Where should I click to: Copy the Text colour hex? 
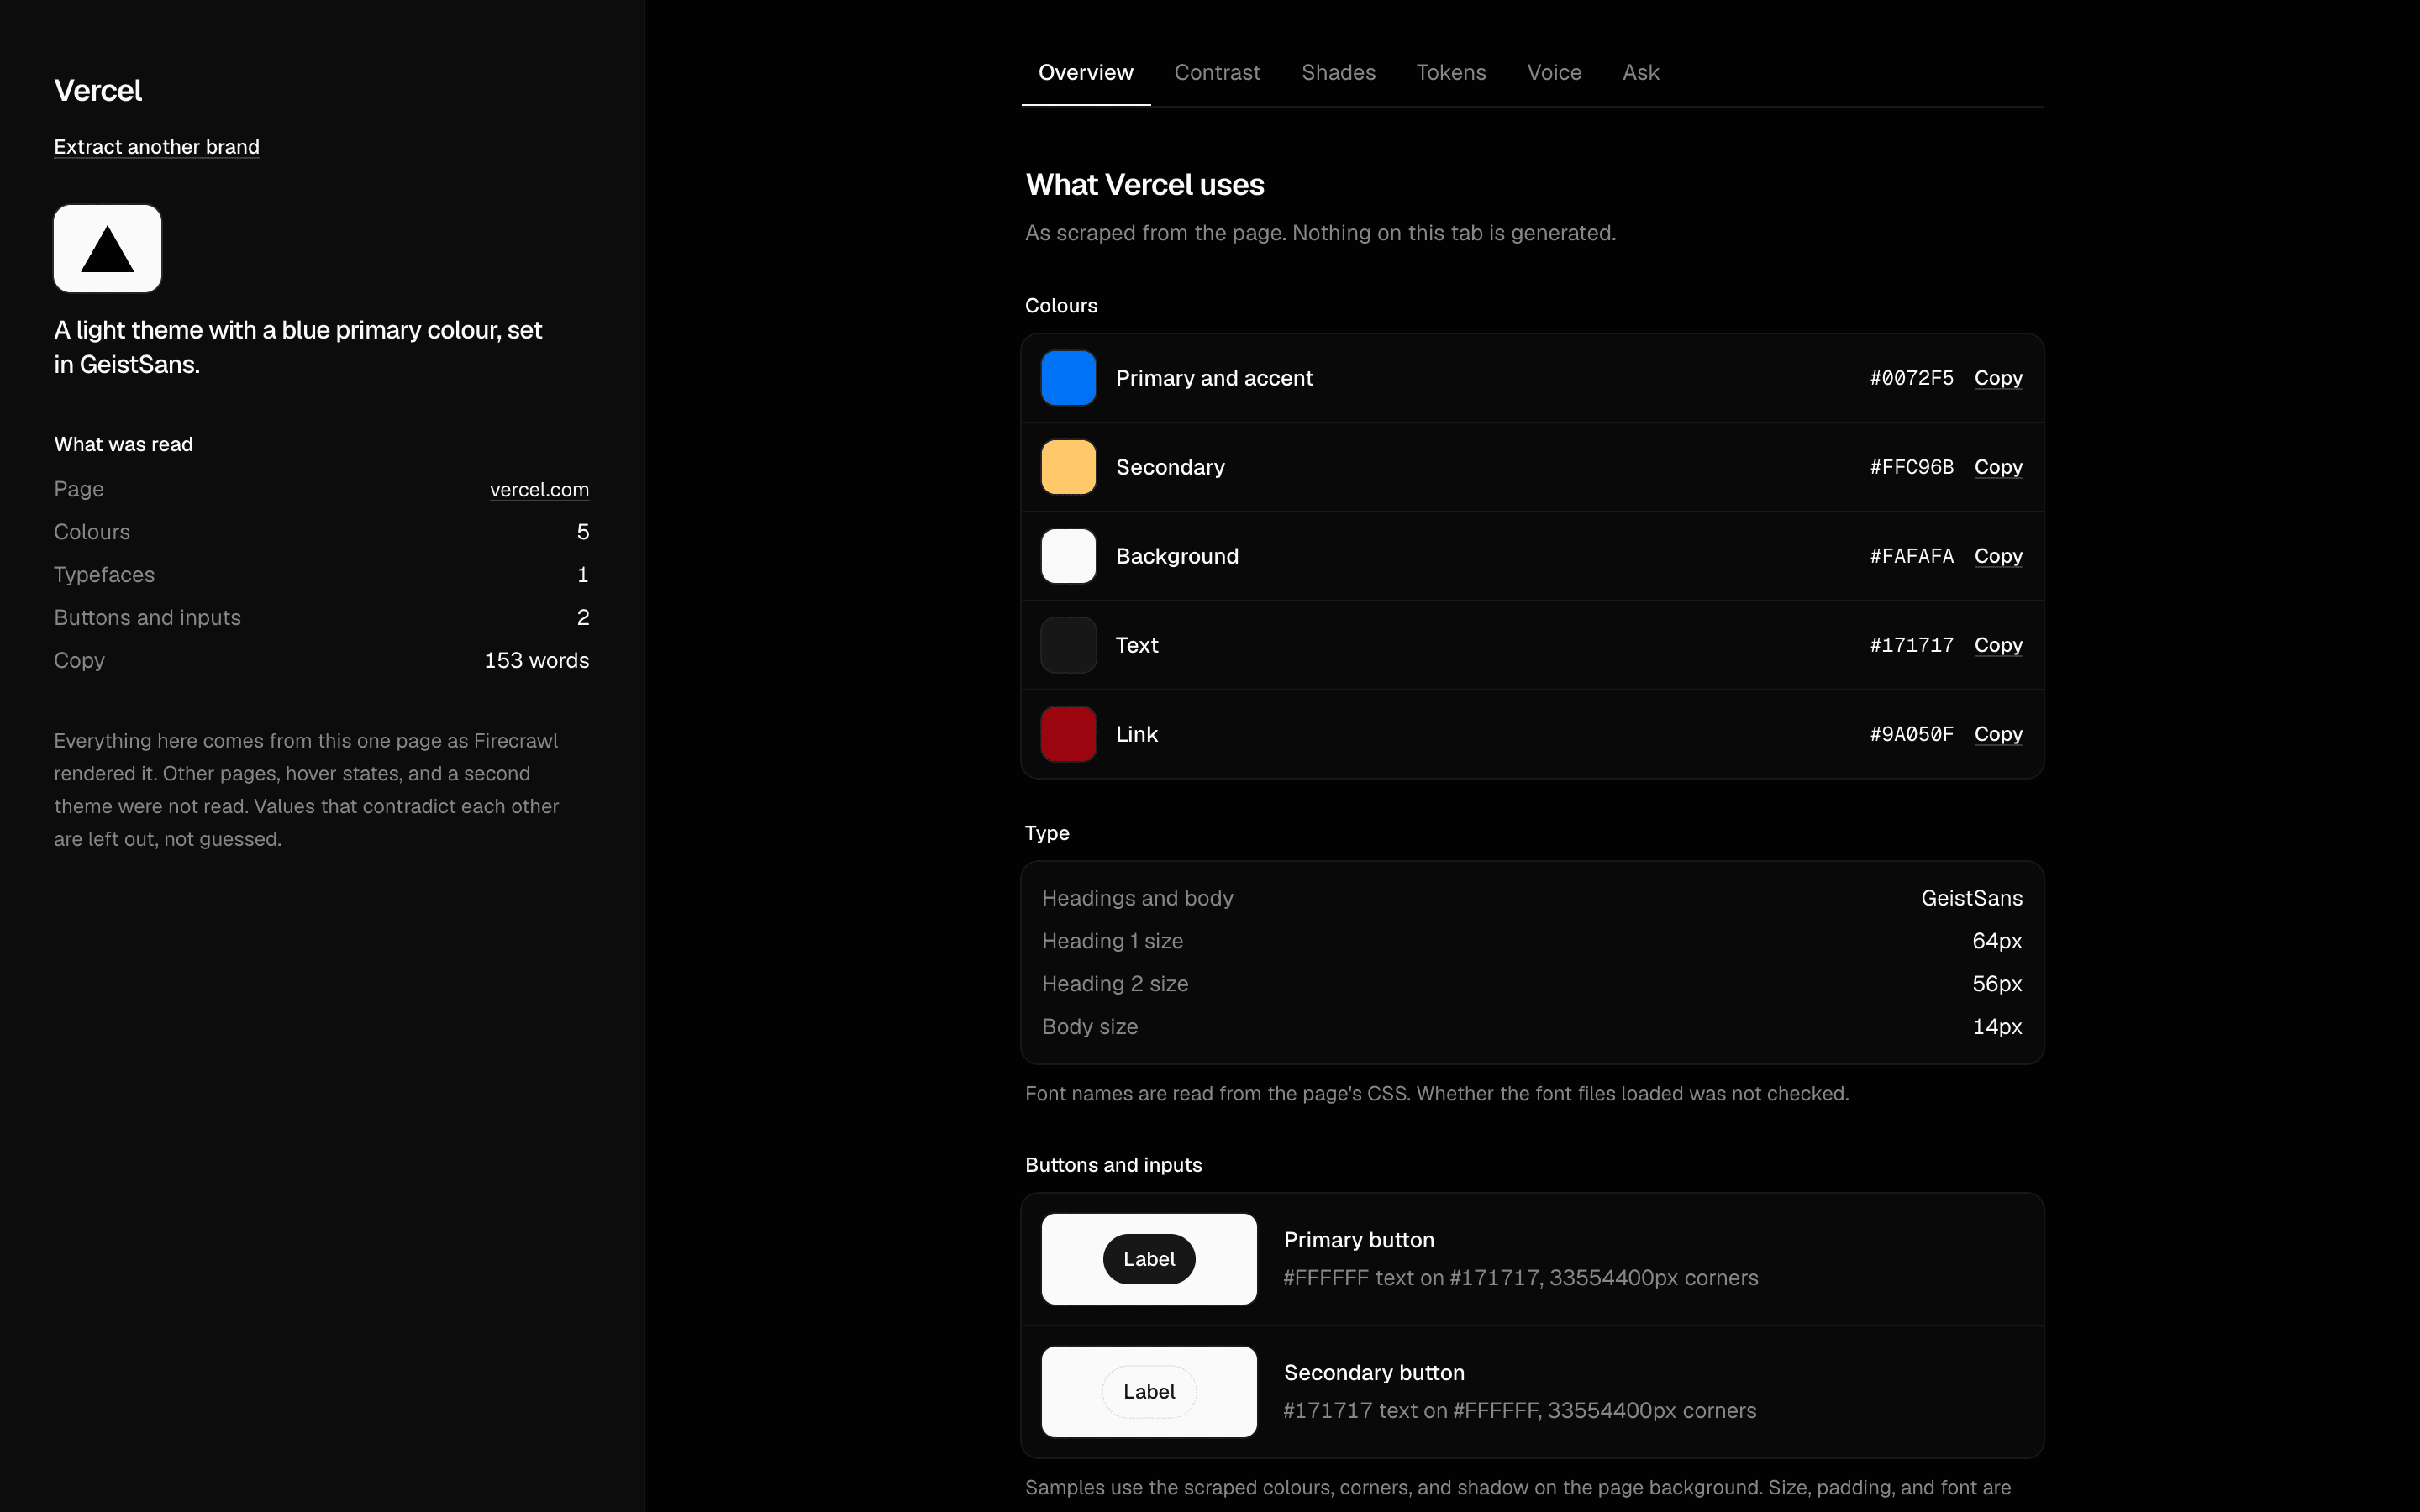(1998, 645)
